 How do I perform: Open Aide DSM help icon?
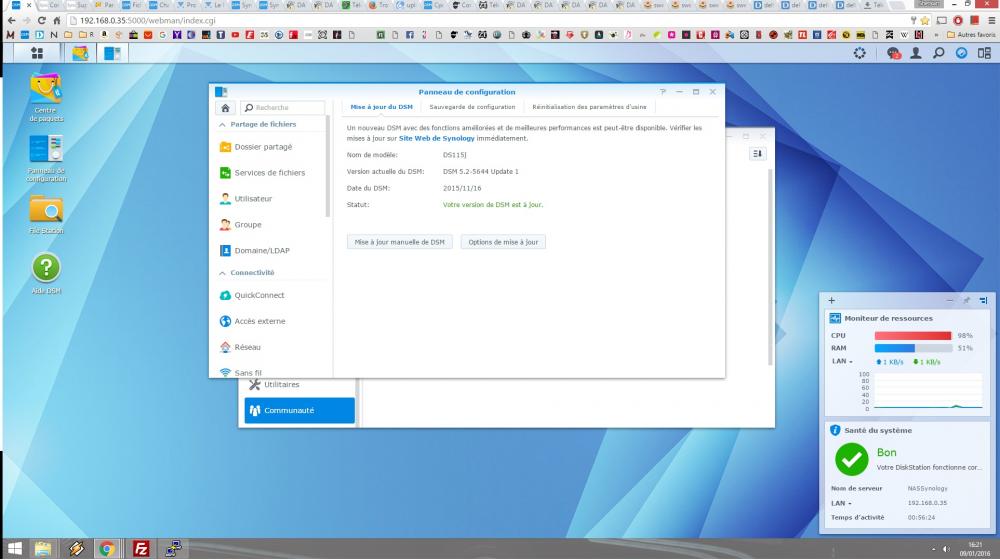[45, 268]
